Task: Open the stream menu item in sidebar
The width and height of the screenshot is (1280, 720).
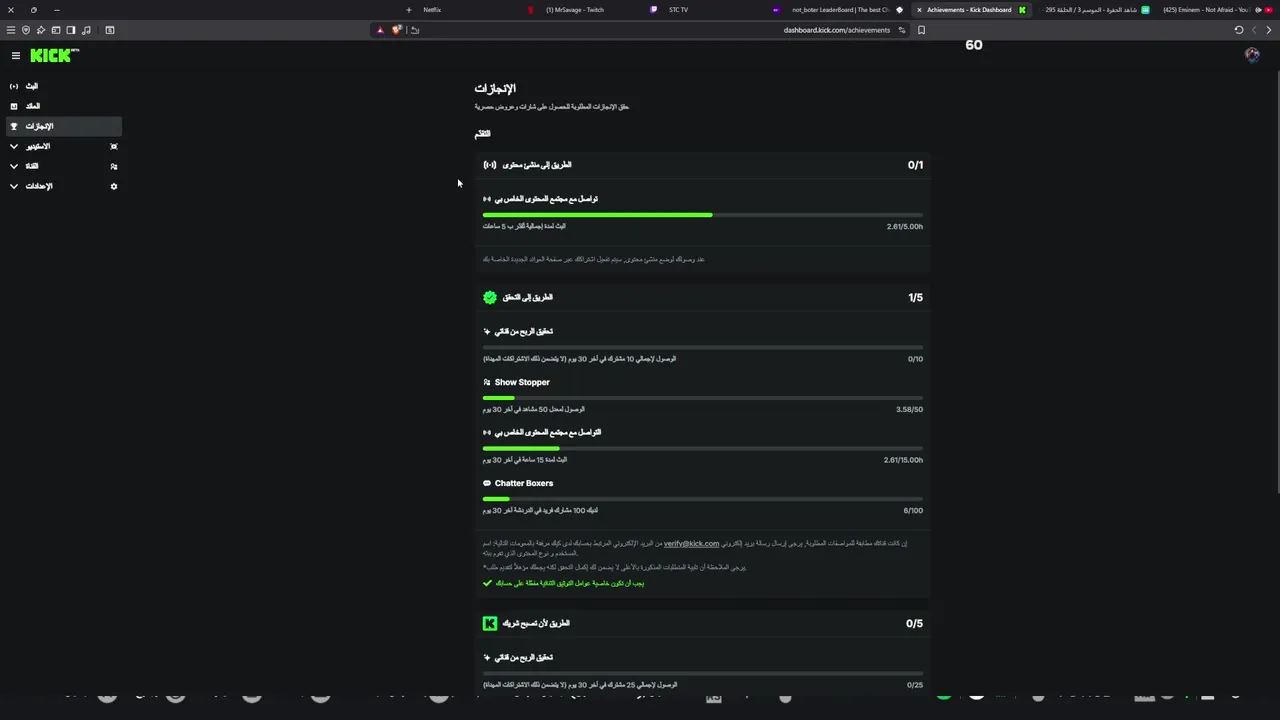Action: point(64,86)
